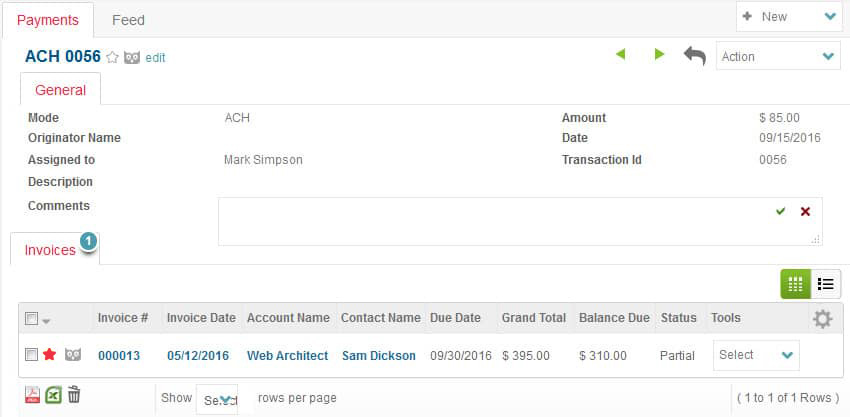Check the box for invoice 000013
Image resolution: width=850 pixels, height=417 pixels.
coord(31,355)
